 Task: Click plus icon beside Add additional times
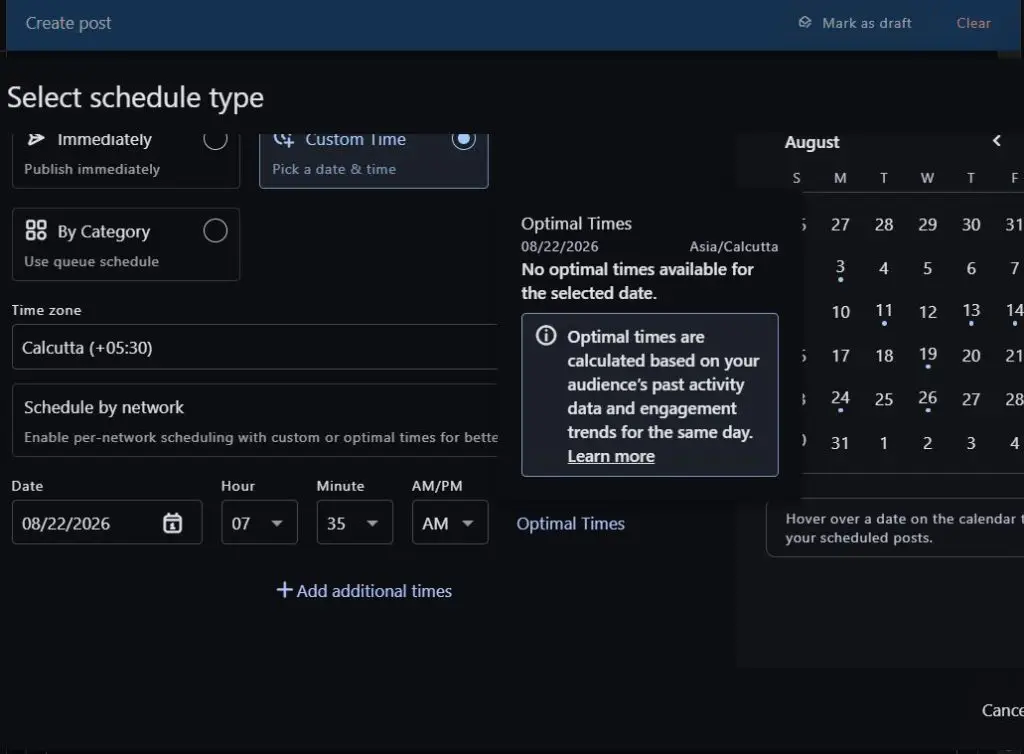[284, 590]
